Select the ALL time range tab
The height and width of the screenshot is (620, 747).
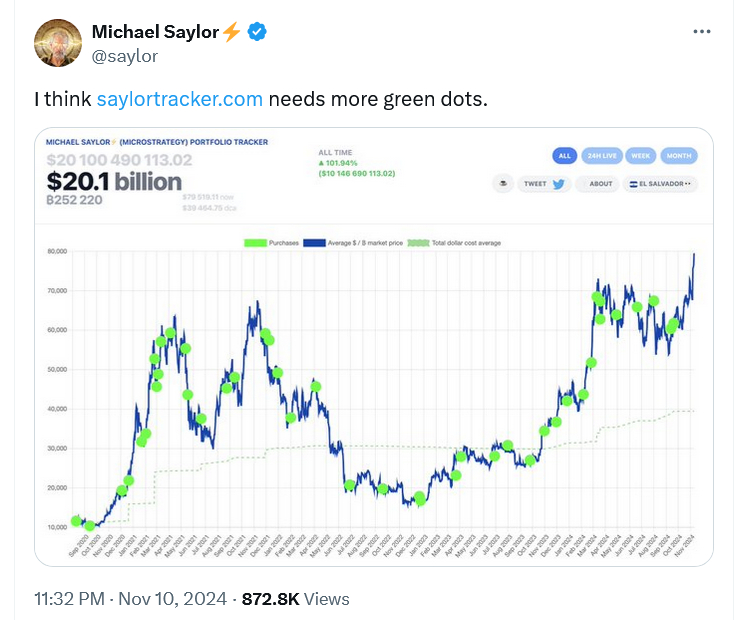[564, 156]
